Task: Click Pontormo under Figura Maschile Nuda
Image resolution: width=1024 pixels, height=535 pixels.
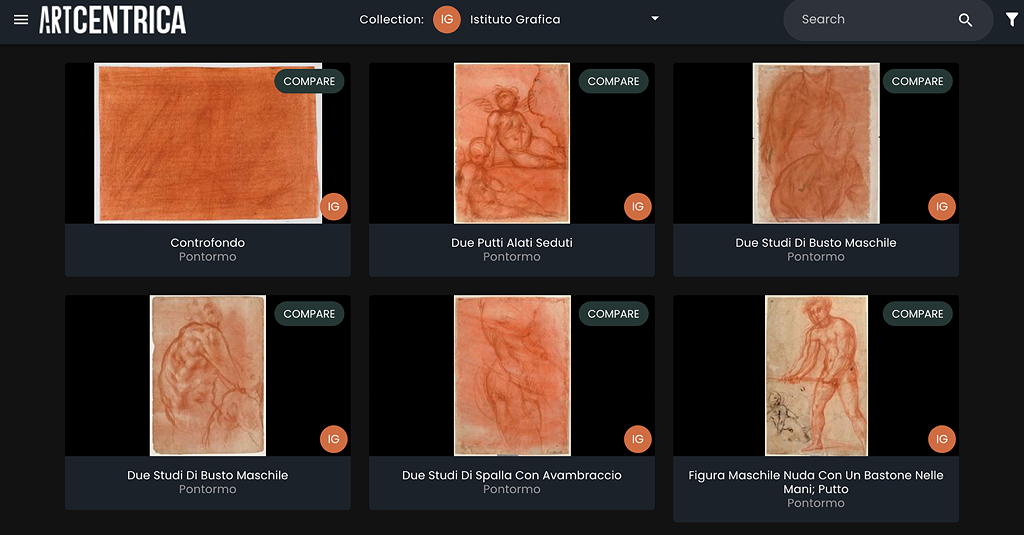Action: coord(816,503)
